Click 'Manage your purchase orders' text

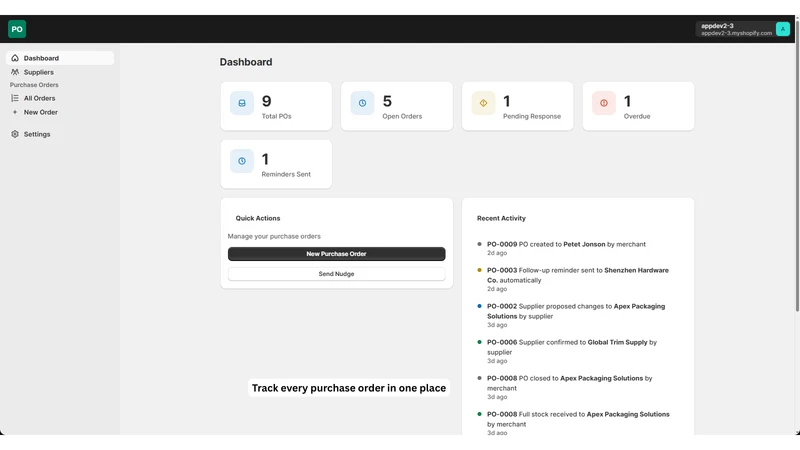[274, 236]
